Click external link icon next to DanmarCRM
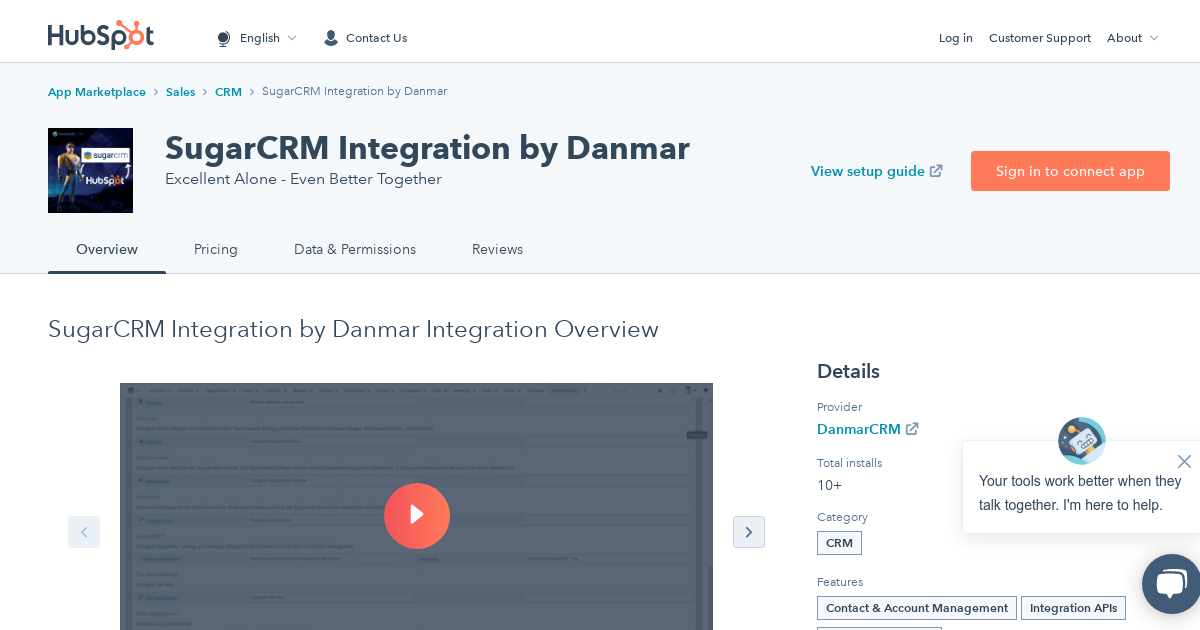 [912, 429]
